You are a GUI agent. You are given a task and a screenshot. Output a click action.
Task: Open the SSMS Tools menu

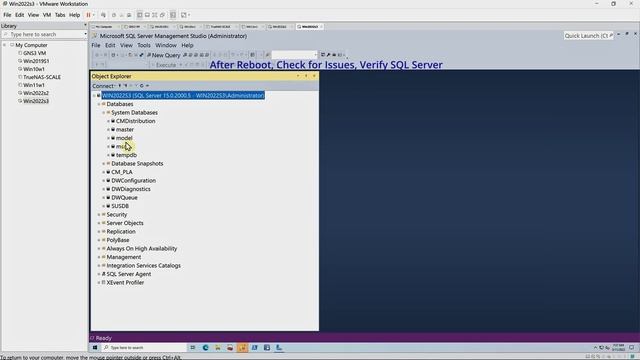144,45
